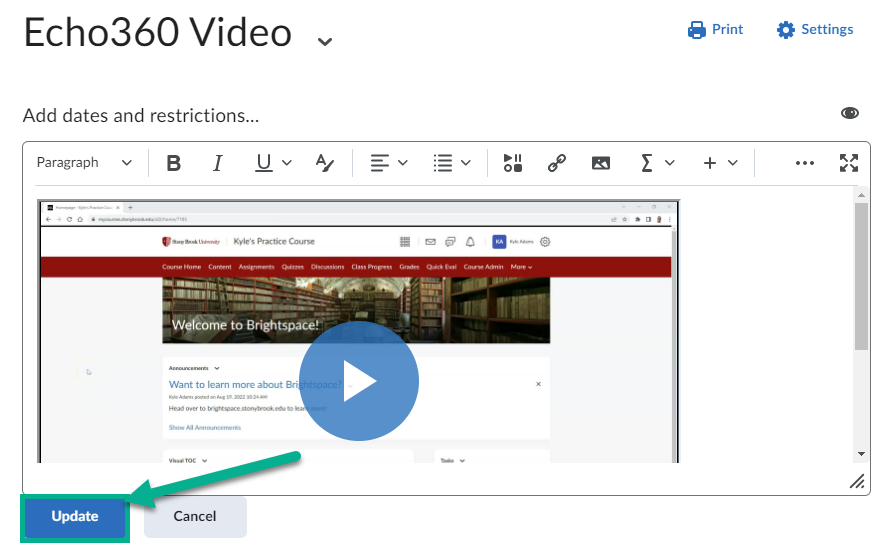This screenshot has height=543, width=882.
Task: Open Insert Stuff media icon
Action: 512,163
